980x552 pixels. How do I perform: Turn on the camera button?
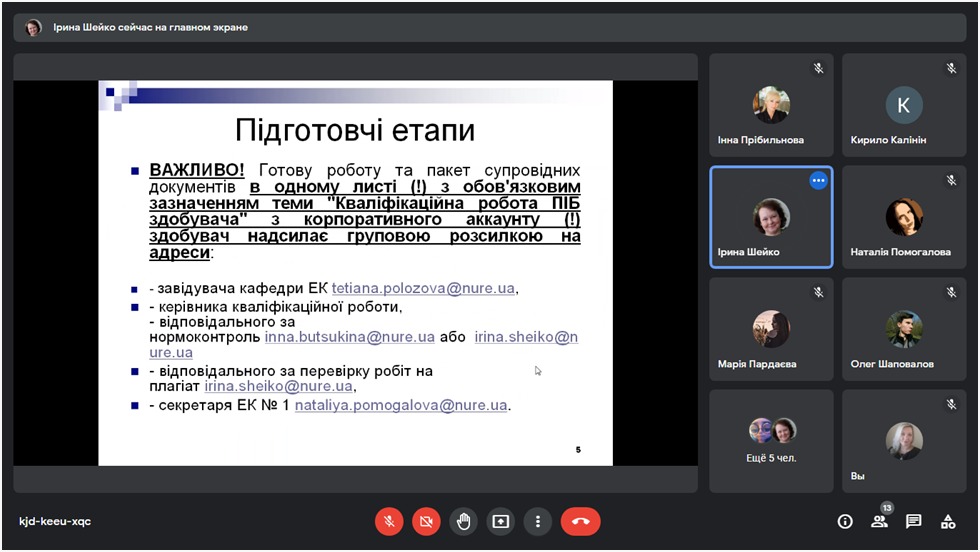tap(426, 521)
